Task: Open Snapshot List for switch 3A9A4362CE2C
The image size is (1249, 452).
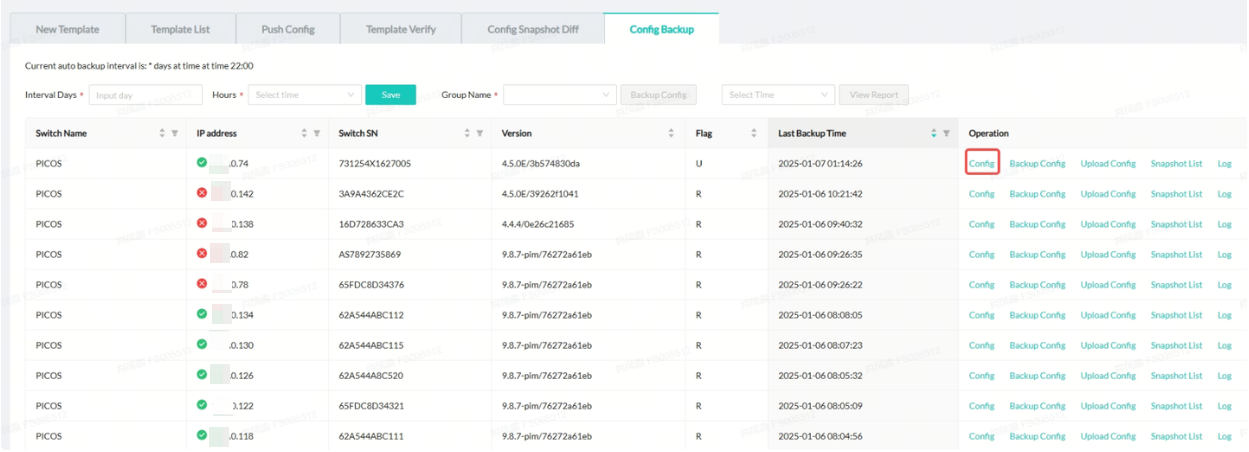Action: click(x=1176, y=194)
